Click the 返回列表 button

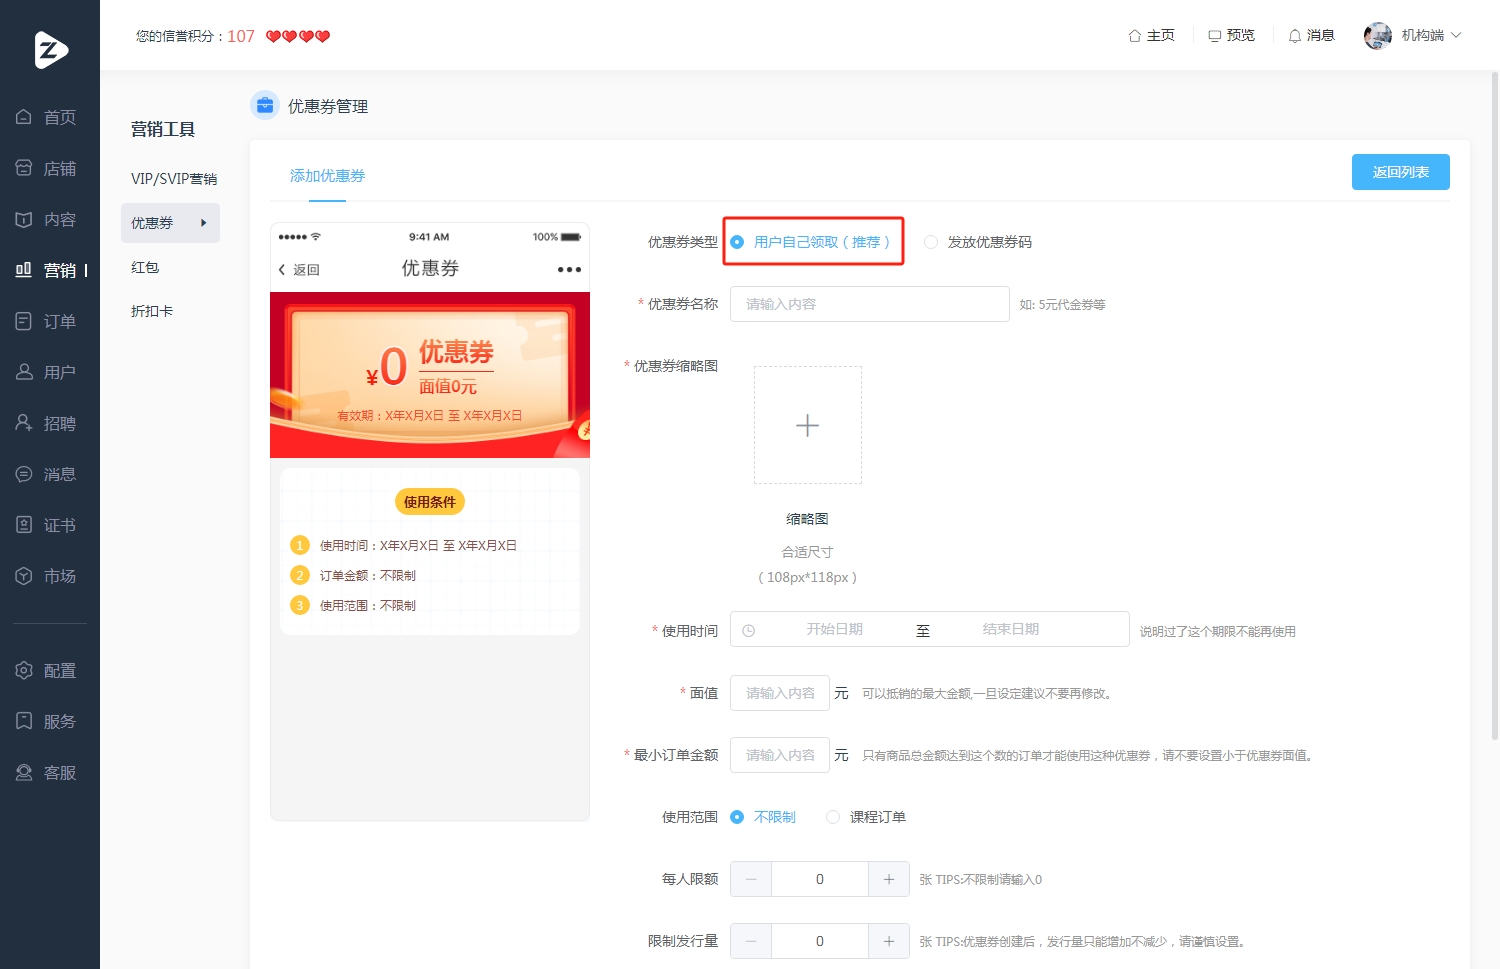[1400, 172]
